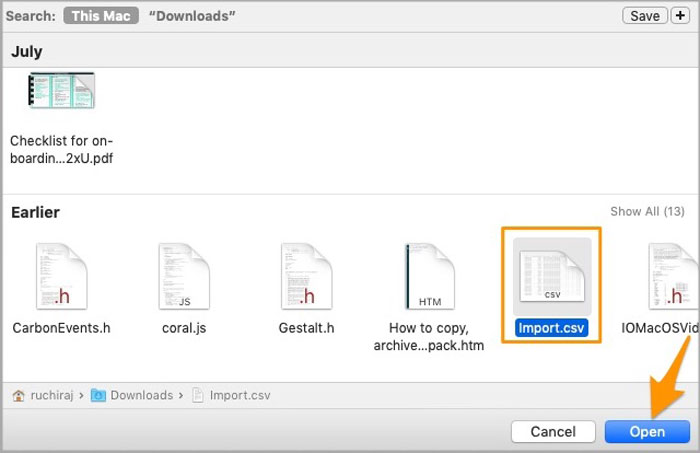Select the coral.js file icon
The image size is (700, 453).
click(183, 275)
